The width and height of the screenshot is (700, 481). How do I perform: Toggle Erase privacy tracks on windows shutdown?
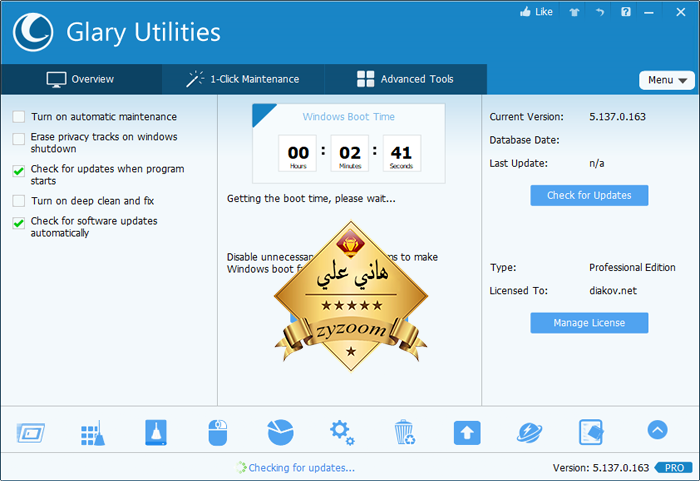19,138
